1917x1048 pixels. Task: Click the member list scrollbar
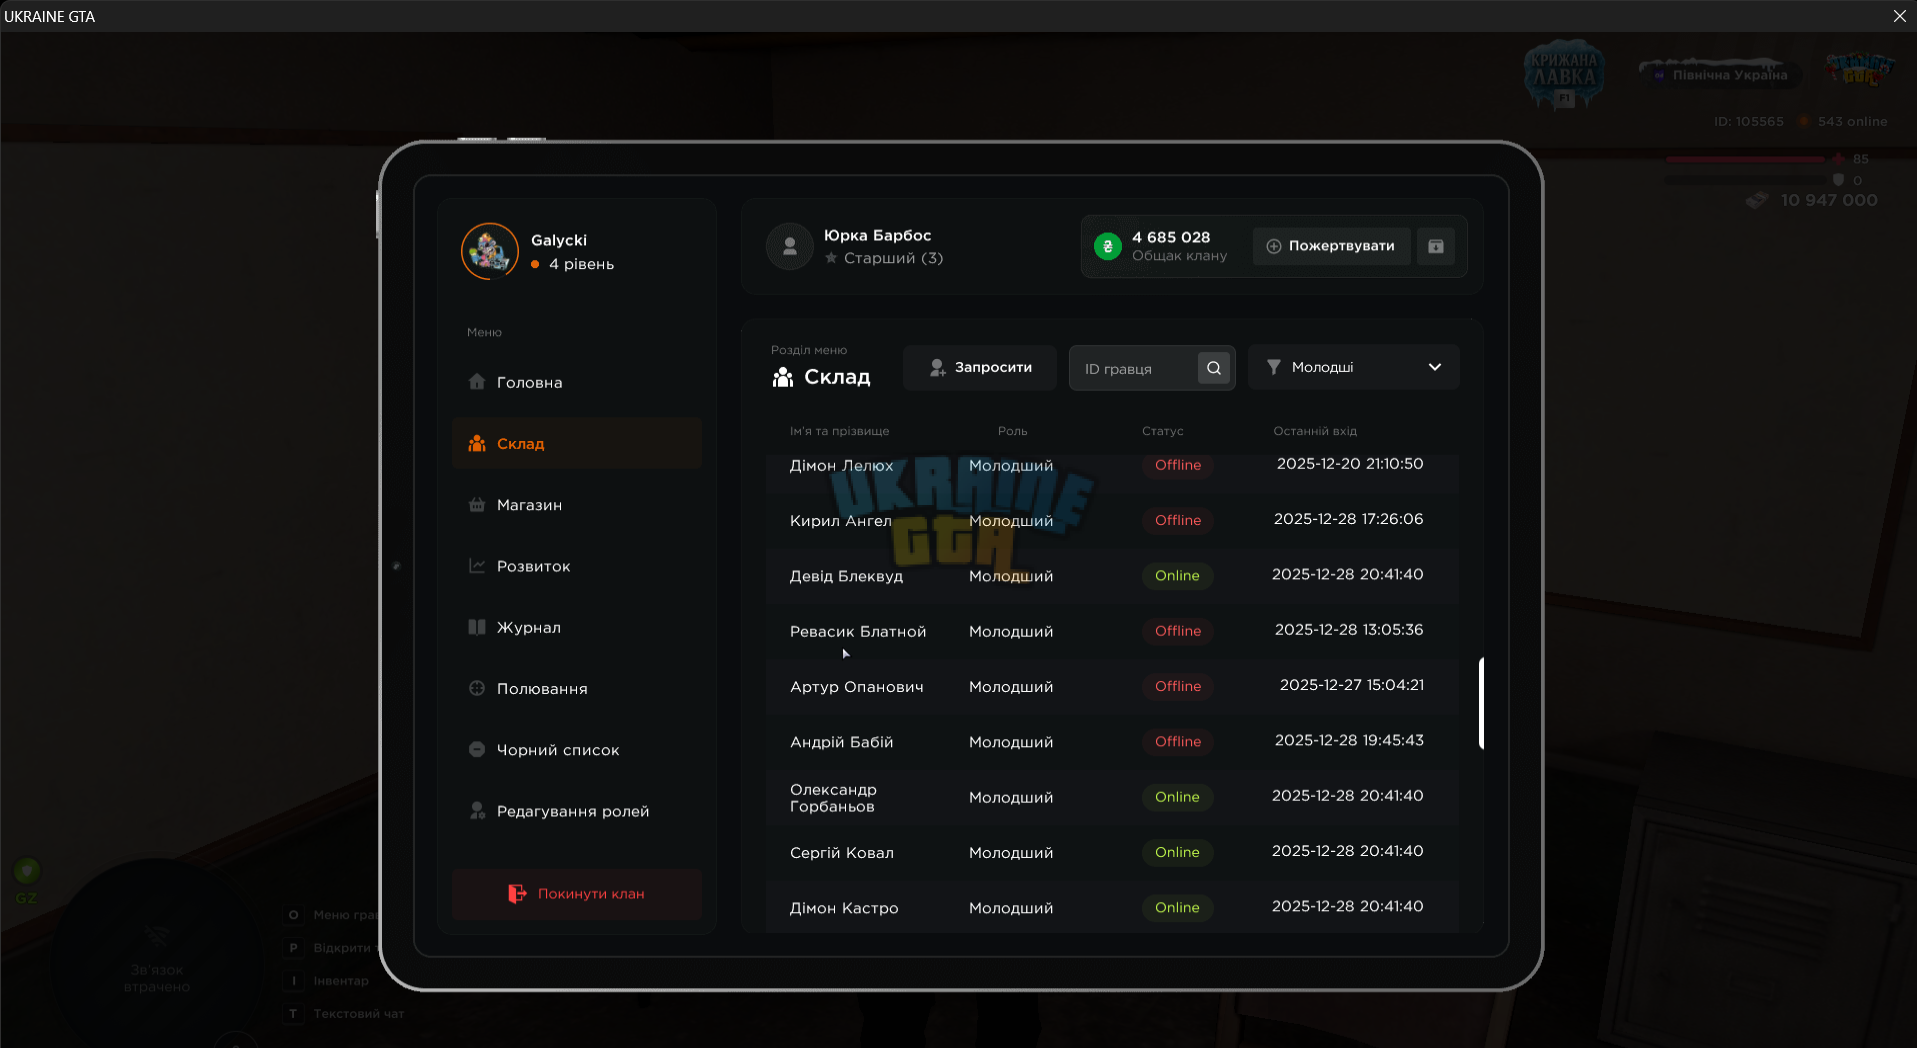click(1481, 703)
